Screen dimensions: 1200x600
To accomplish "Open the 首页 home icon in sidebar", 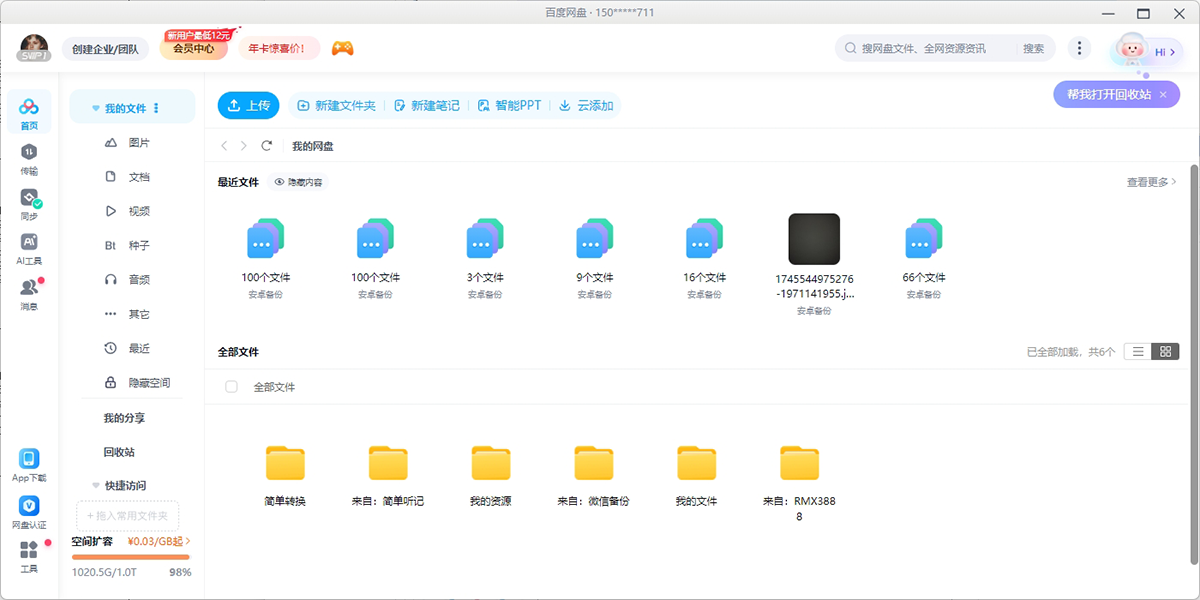I will click(29, 113).
